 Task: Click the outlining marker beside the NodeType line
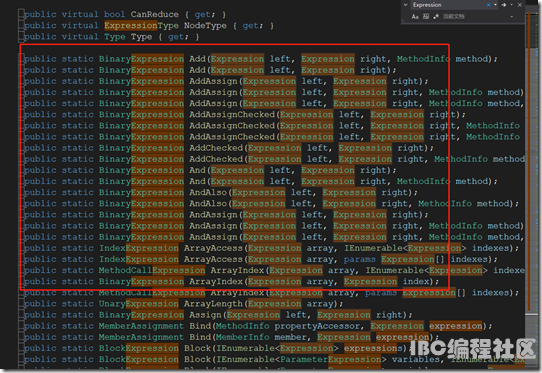(21, 26)
